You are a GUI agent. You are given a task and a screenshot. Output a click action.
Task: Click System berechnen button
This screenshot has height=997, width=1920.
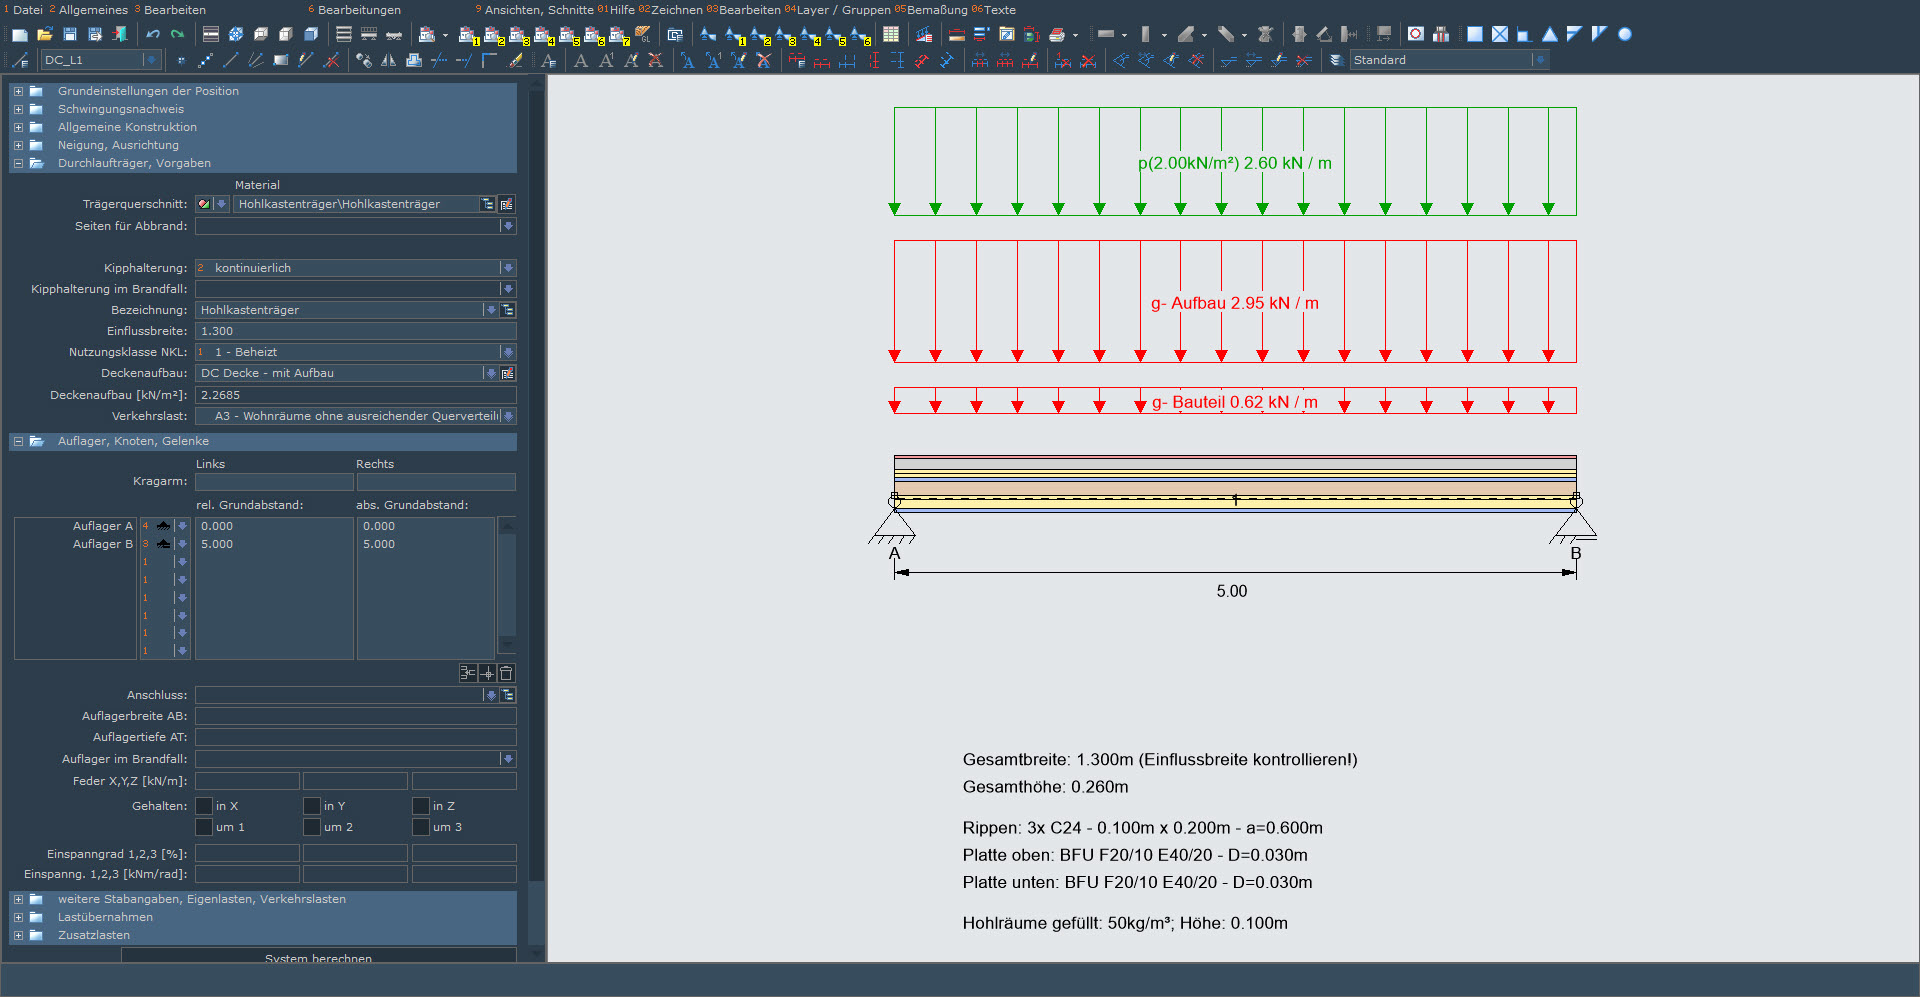pos(318,956)
